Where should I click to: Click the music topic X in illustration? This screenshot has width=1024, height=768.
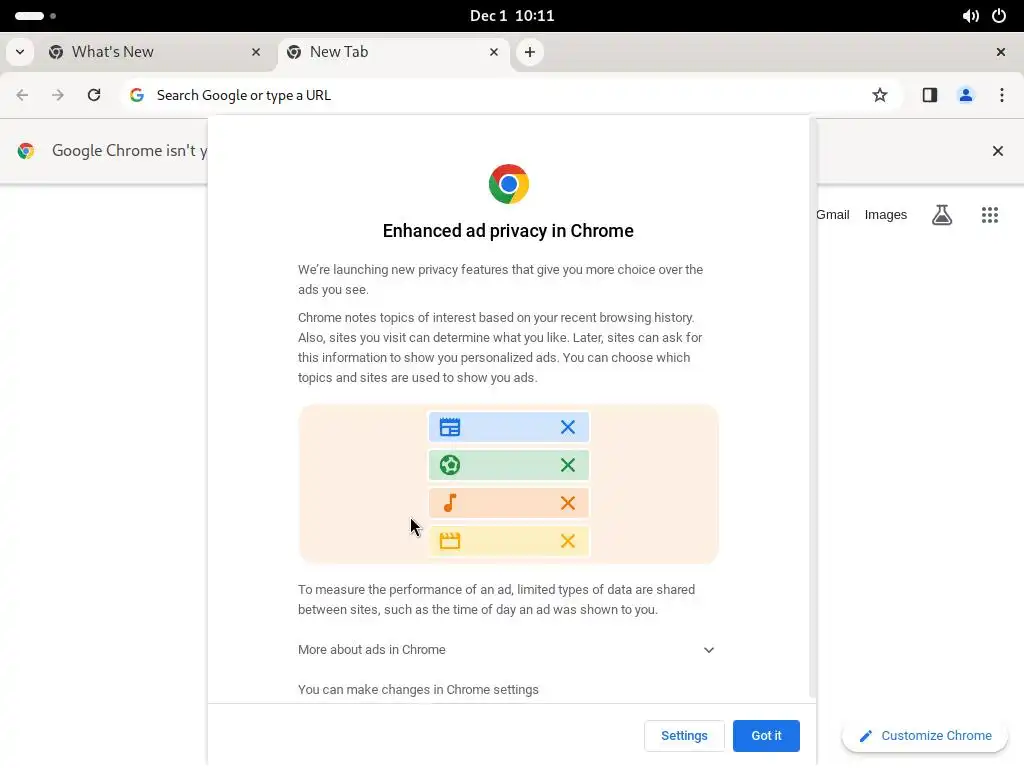coord(568,503)
